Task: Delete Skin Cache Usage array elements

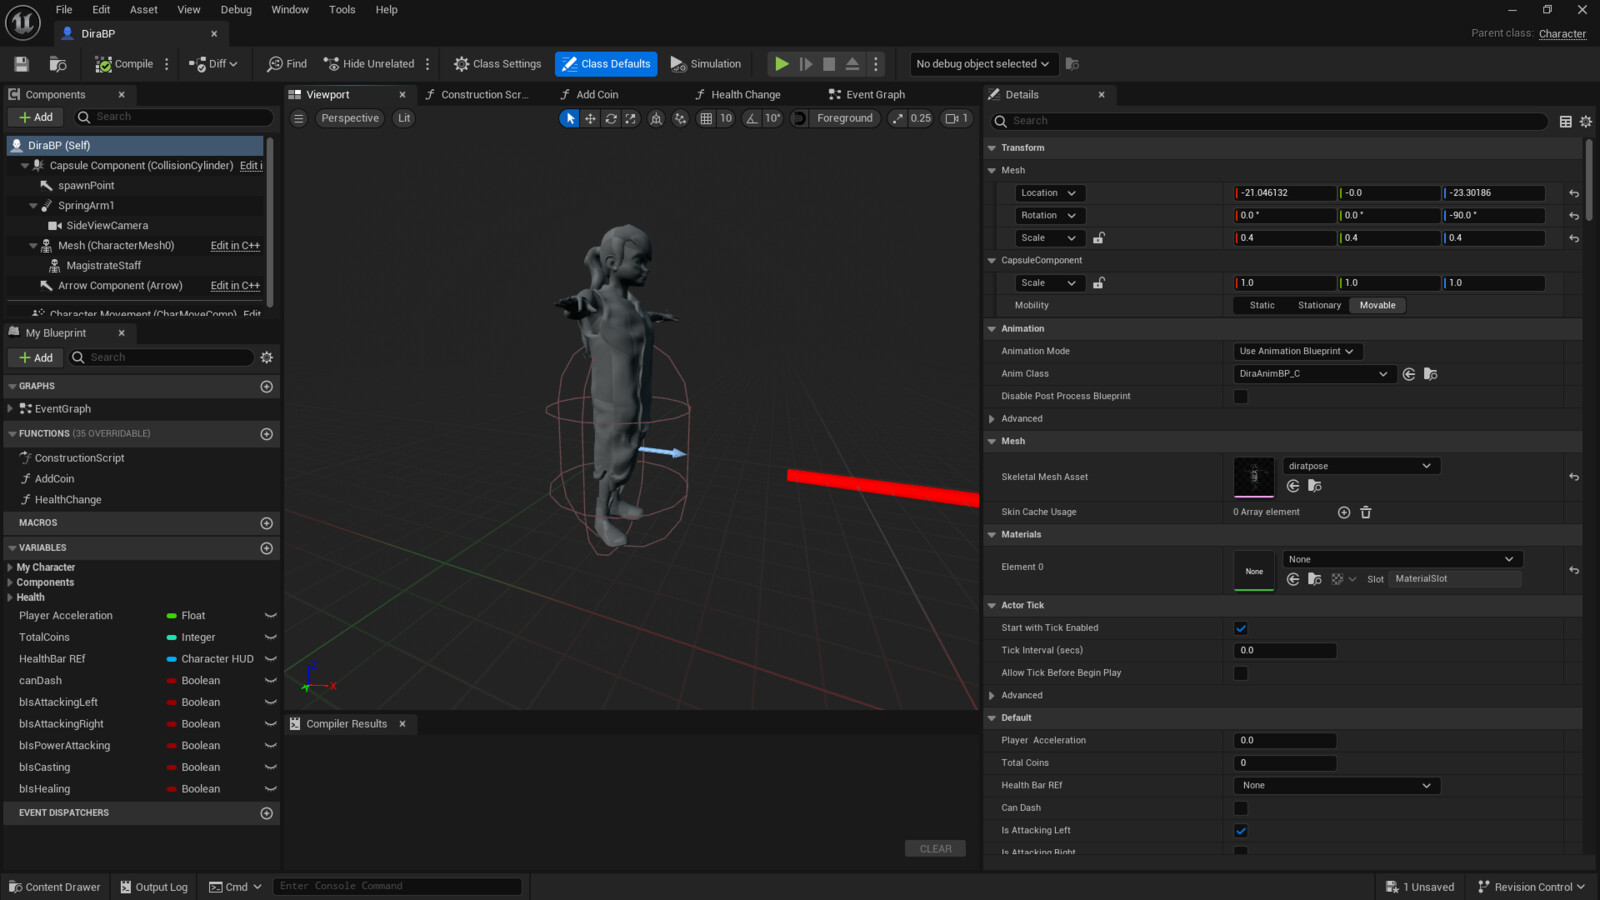Action: 1365,512
